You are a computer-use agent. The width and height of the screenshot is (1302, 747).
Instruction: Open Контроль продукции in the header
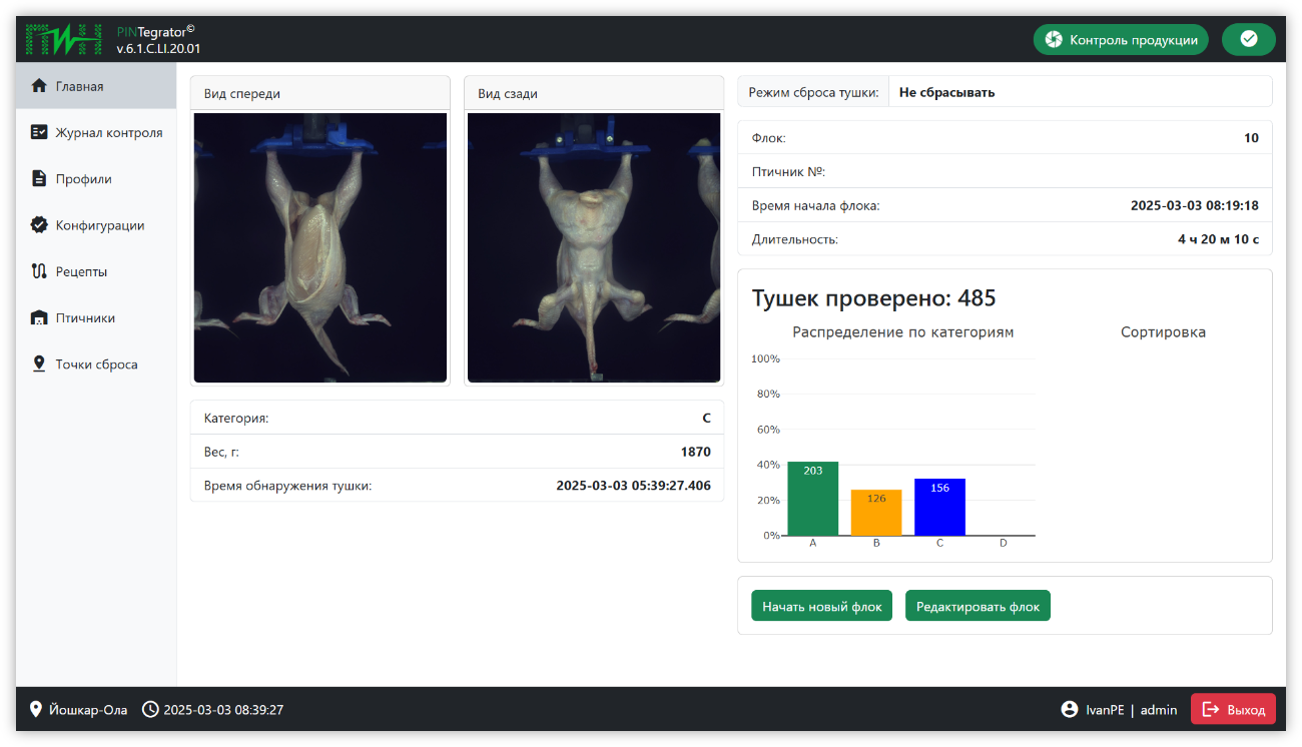click(x=1120, y=40)
